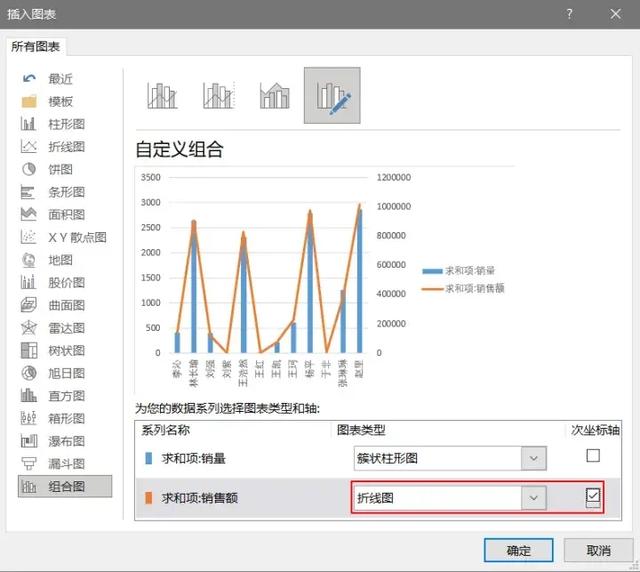
Task: Uncheck secondary axis for 求和项:销售额
Action: [x=593, y=495]
